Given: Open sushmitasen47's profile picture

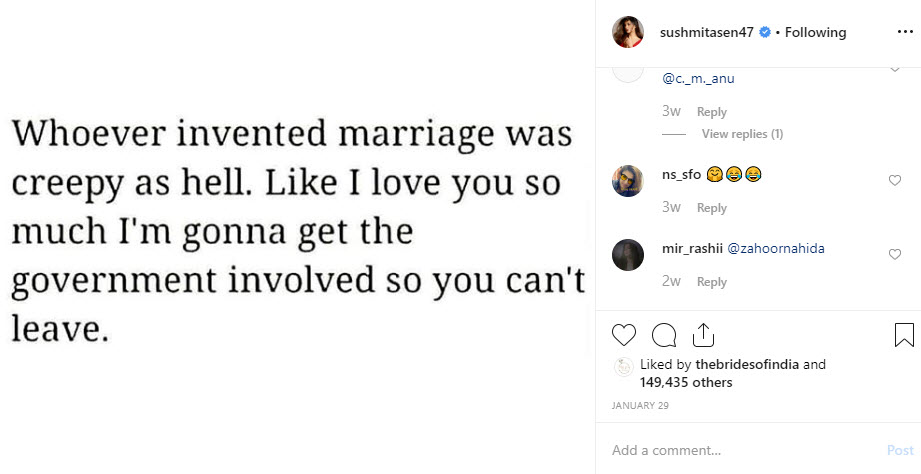Looking at the screenshot, I should 628,32.
